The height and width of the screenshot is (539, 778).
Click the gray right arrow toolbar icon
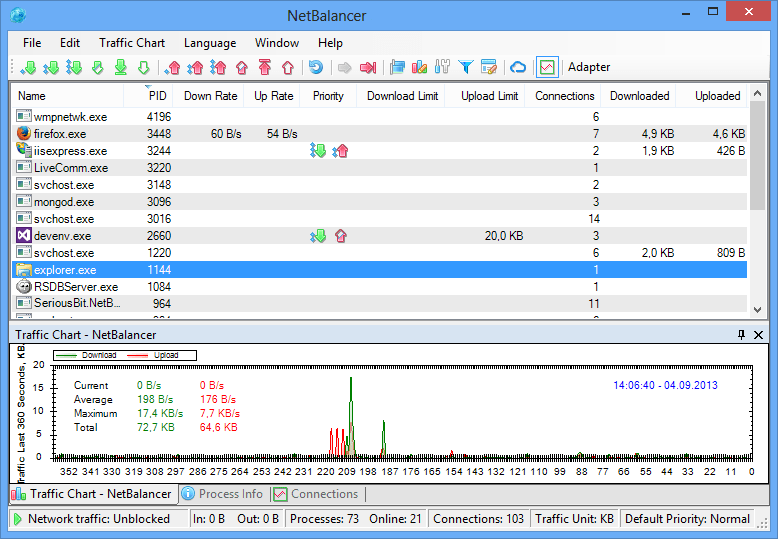344,67
